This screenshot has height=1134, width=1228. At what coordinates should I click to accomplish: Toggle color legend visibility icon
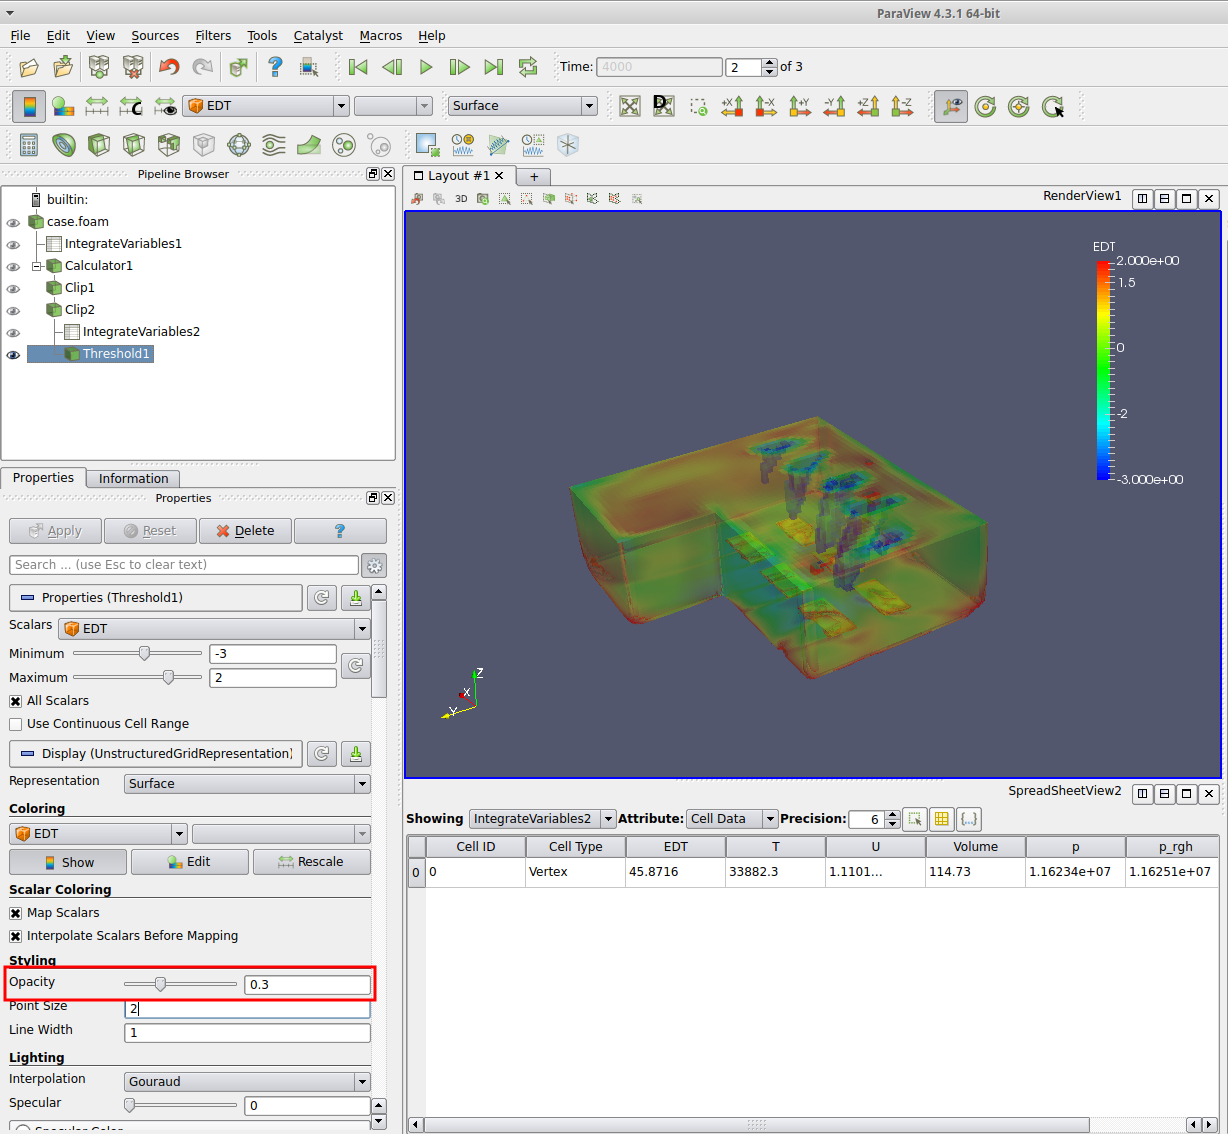[x=29, y=106]
